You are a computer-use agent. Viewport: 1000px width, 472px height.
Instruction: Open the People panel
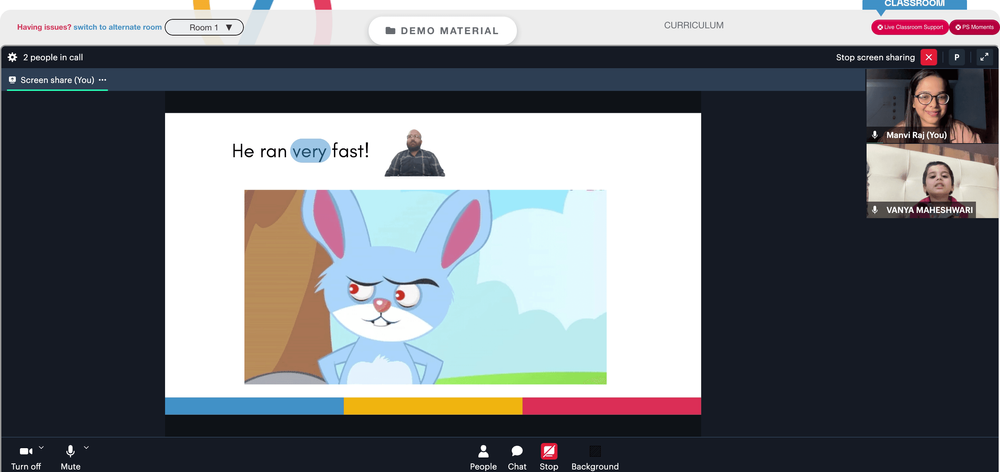(x=483, y=458)
